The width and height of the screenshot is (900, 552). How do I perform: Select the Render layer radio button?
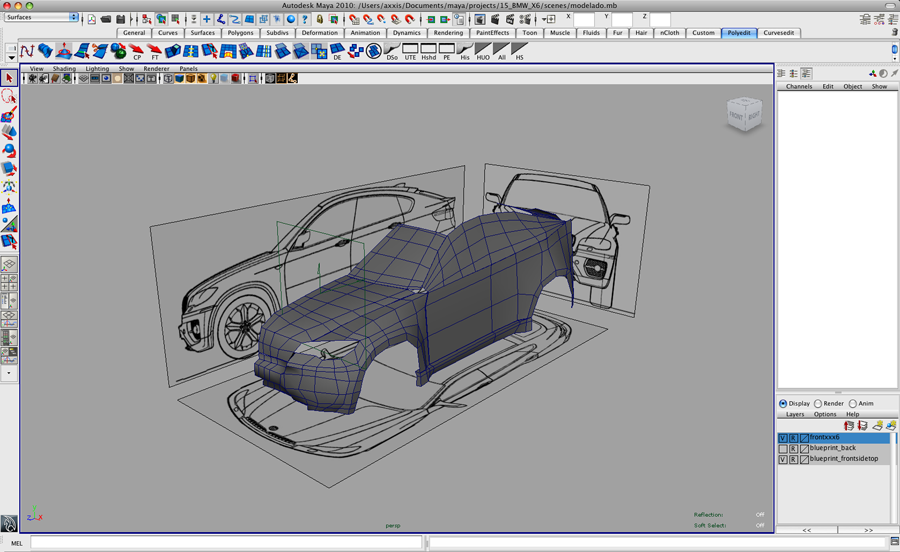(x=819, y=404)
